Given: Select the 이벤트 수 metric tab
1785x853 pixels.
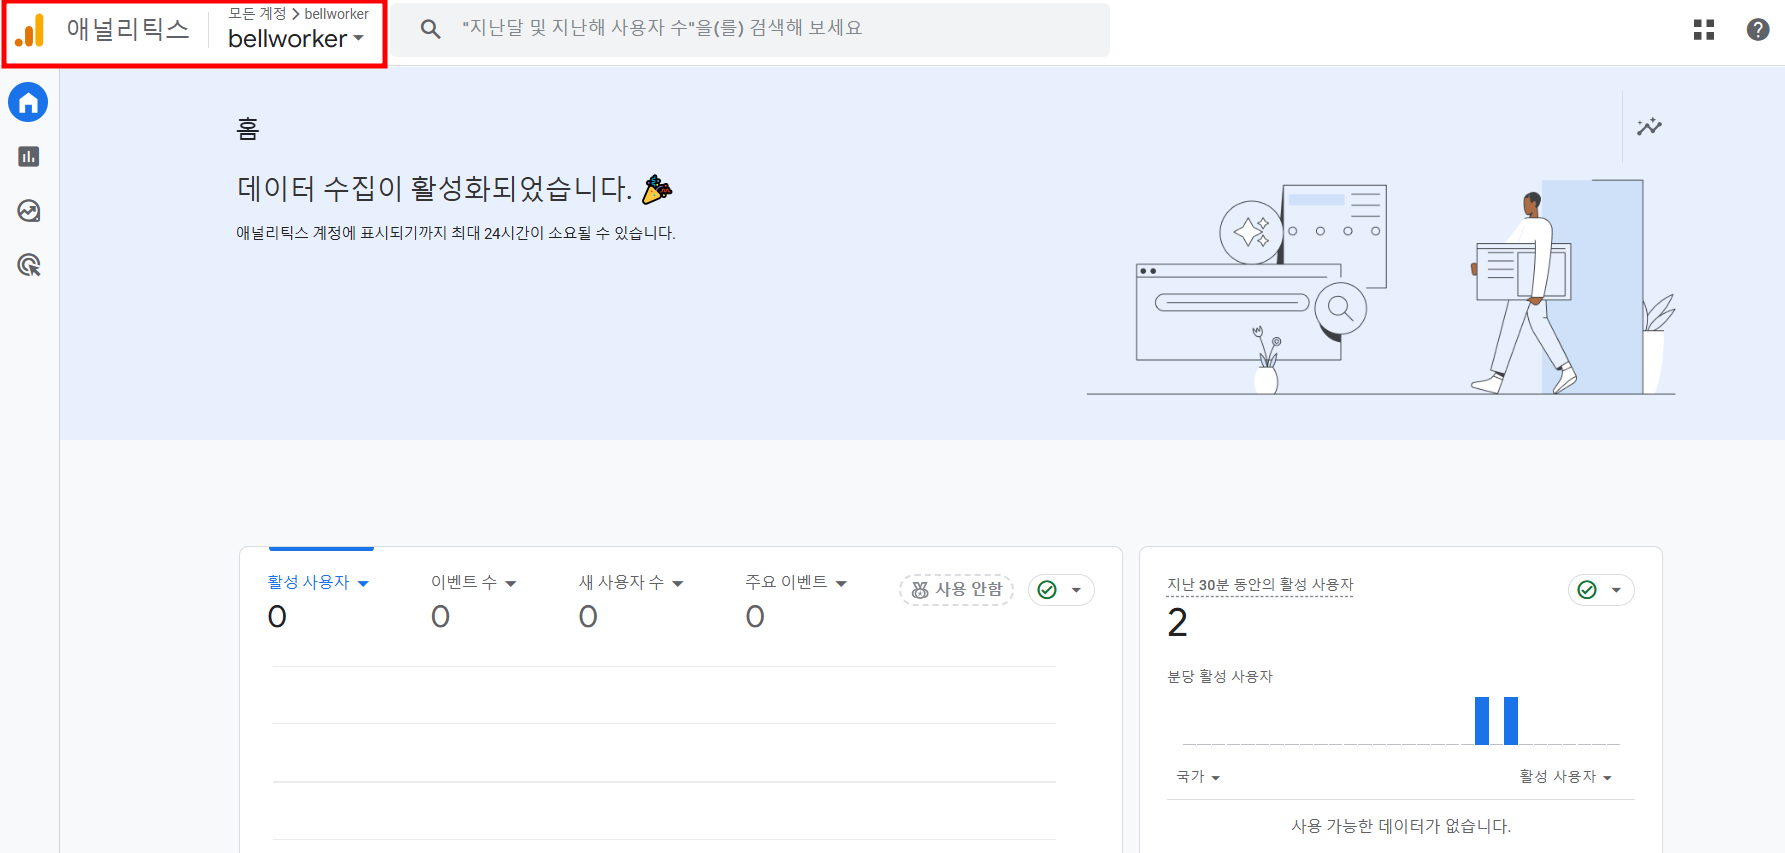Looking at the screenshot, I should click(x=464, y=582).
